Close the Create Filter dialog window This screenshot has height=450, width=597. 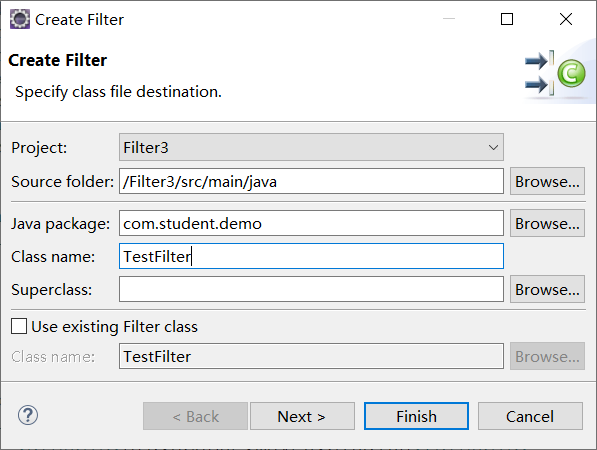tap(566, 19)
